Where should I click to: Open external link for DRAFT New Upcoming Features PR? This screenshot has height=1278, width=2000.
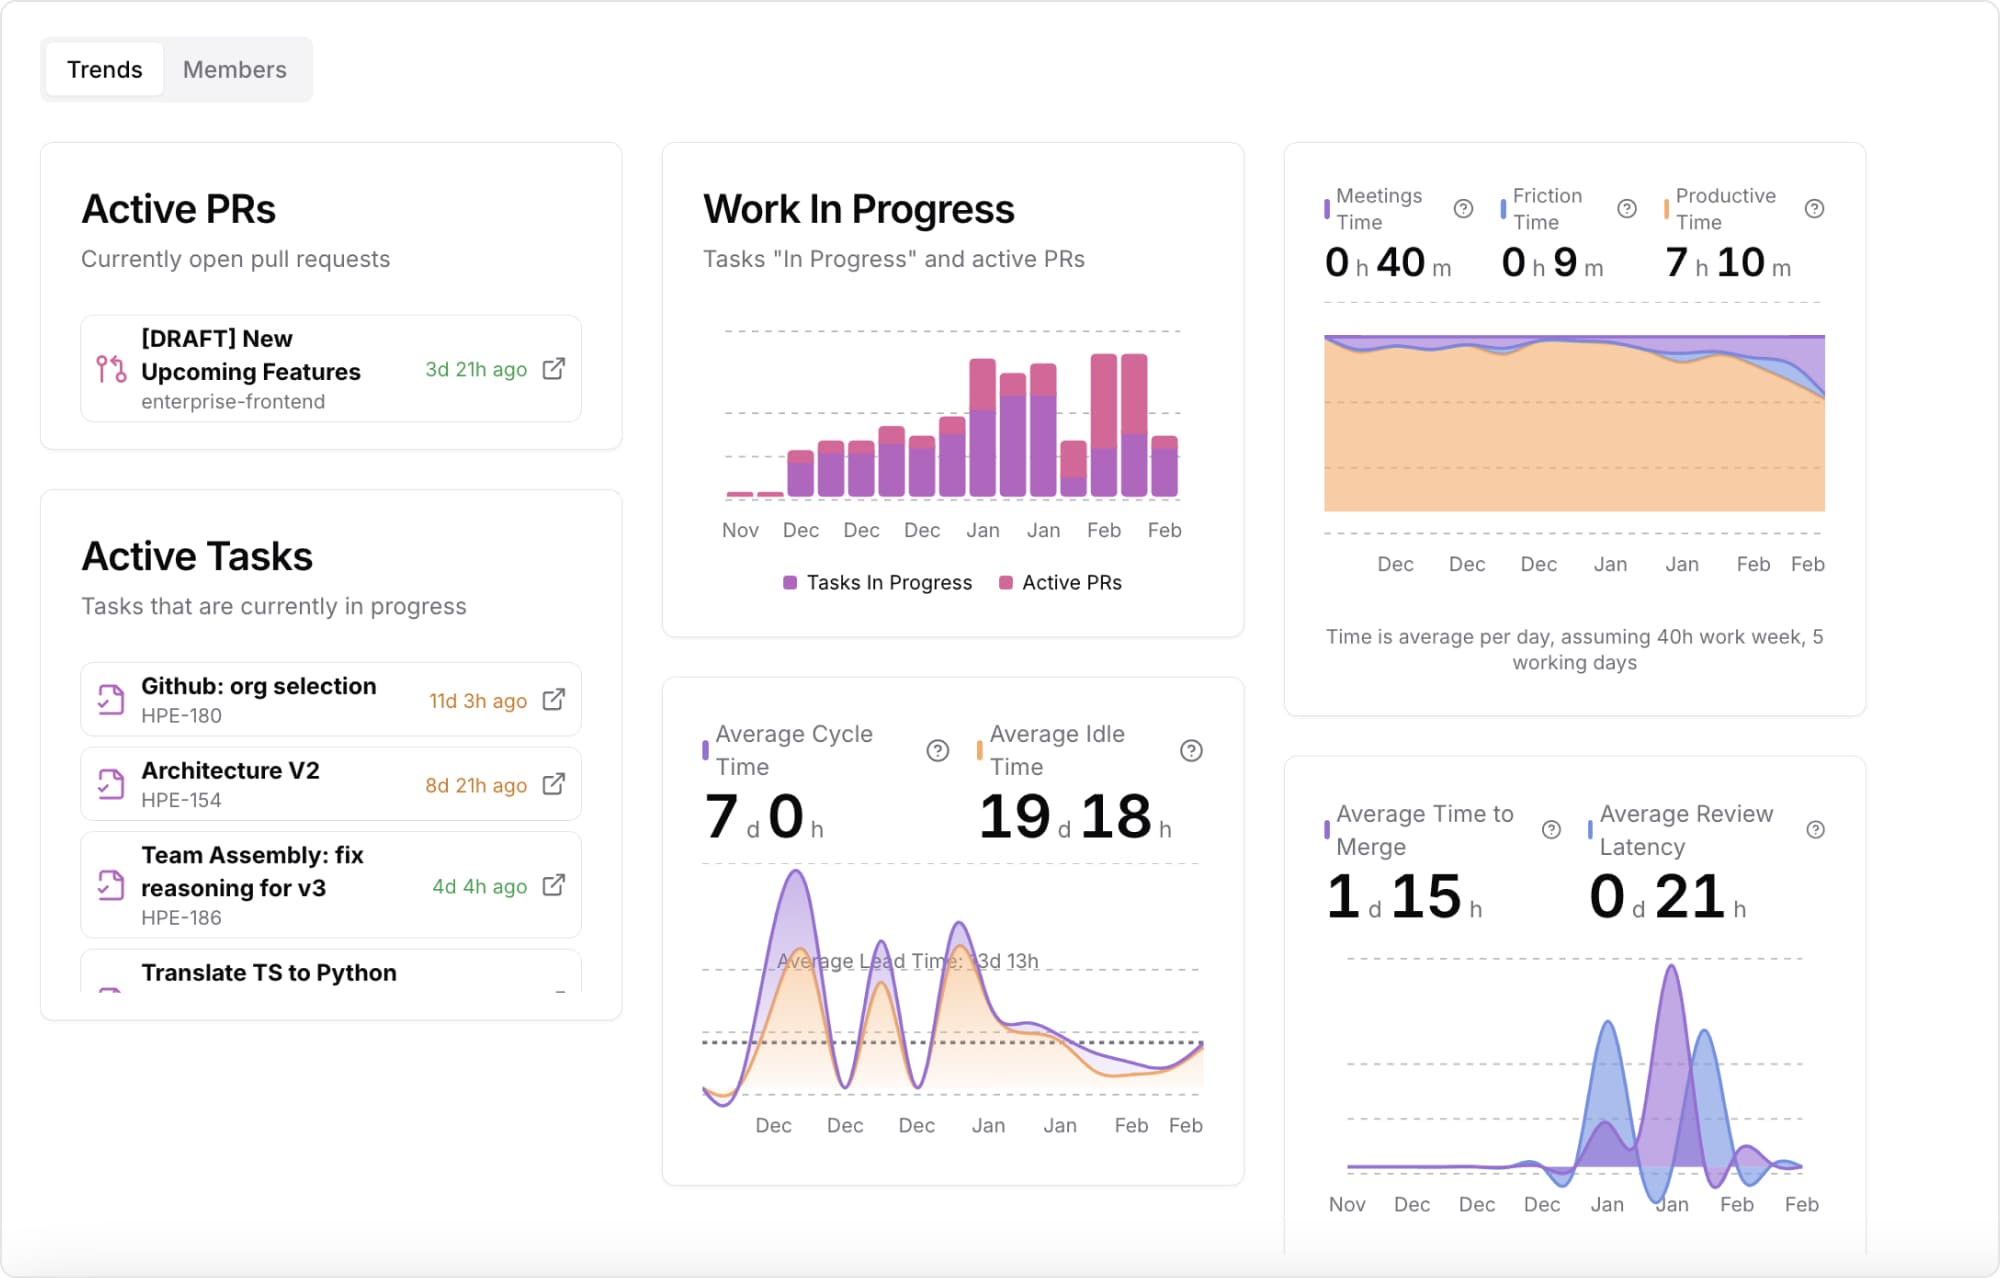pyautogui.click(x=553, y=369)
